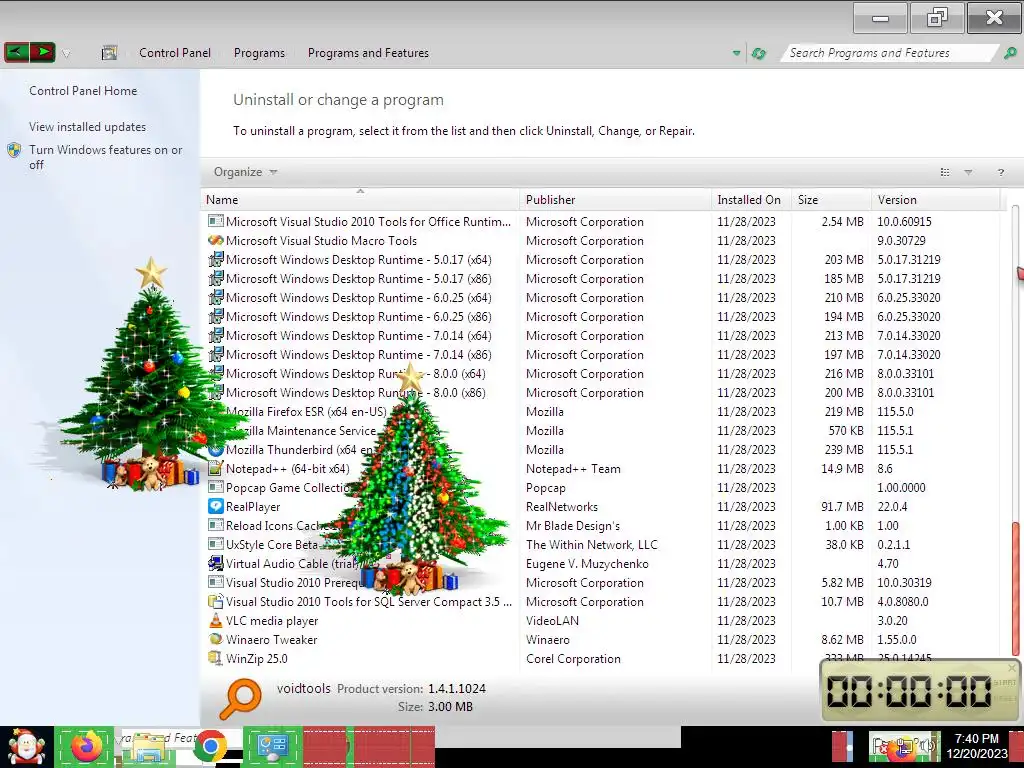Sort list by Version column header
1024x768 pixels.
[x=935, y=200]
